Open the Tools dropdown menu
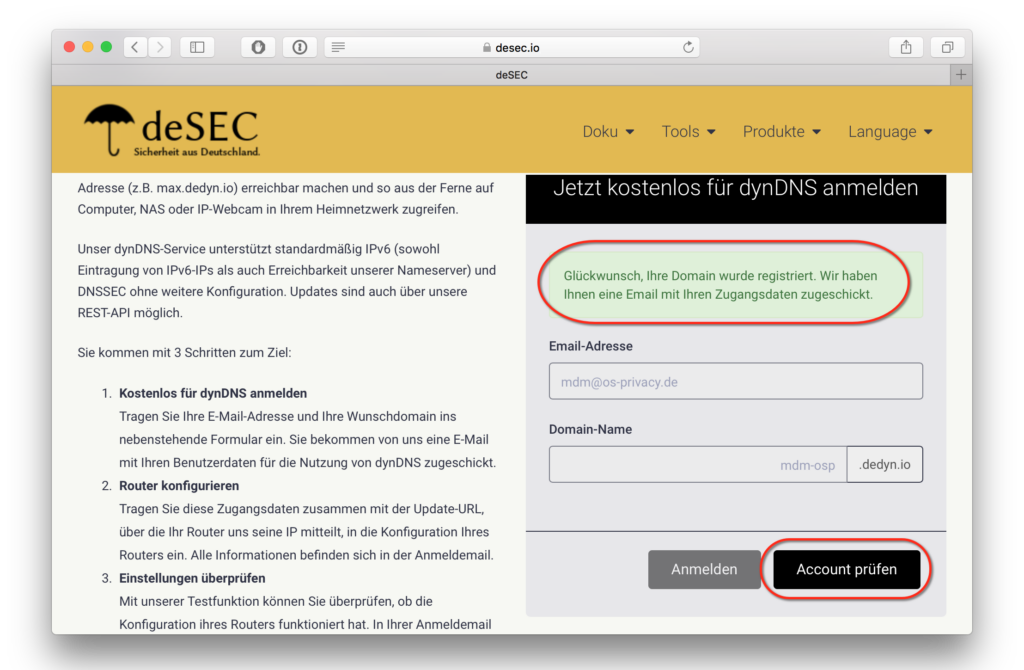Viewport: 1024px width, 670px height. coord(688,132)
